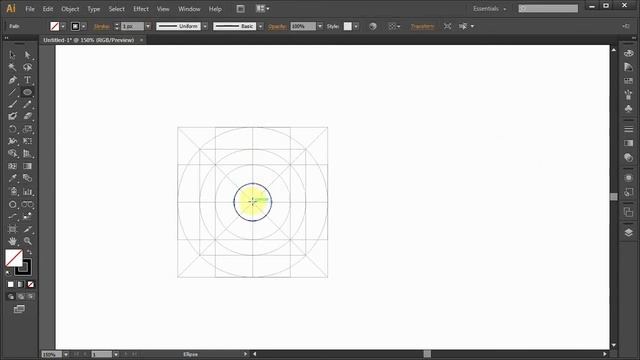
Task: Select the Blend tool
Action: point(27,178)
